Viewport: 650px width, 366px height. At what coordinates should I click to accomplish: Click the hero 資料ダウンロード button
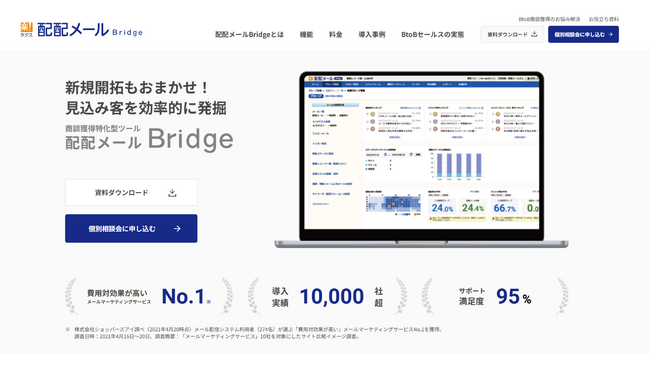131,192
